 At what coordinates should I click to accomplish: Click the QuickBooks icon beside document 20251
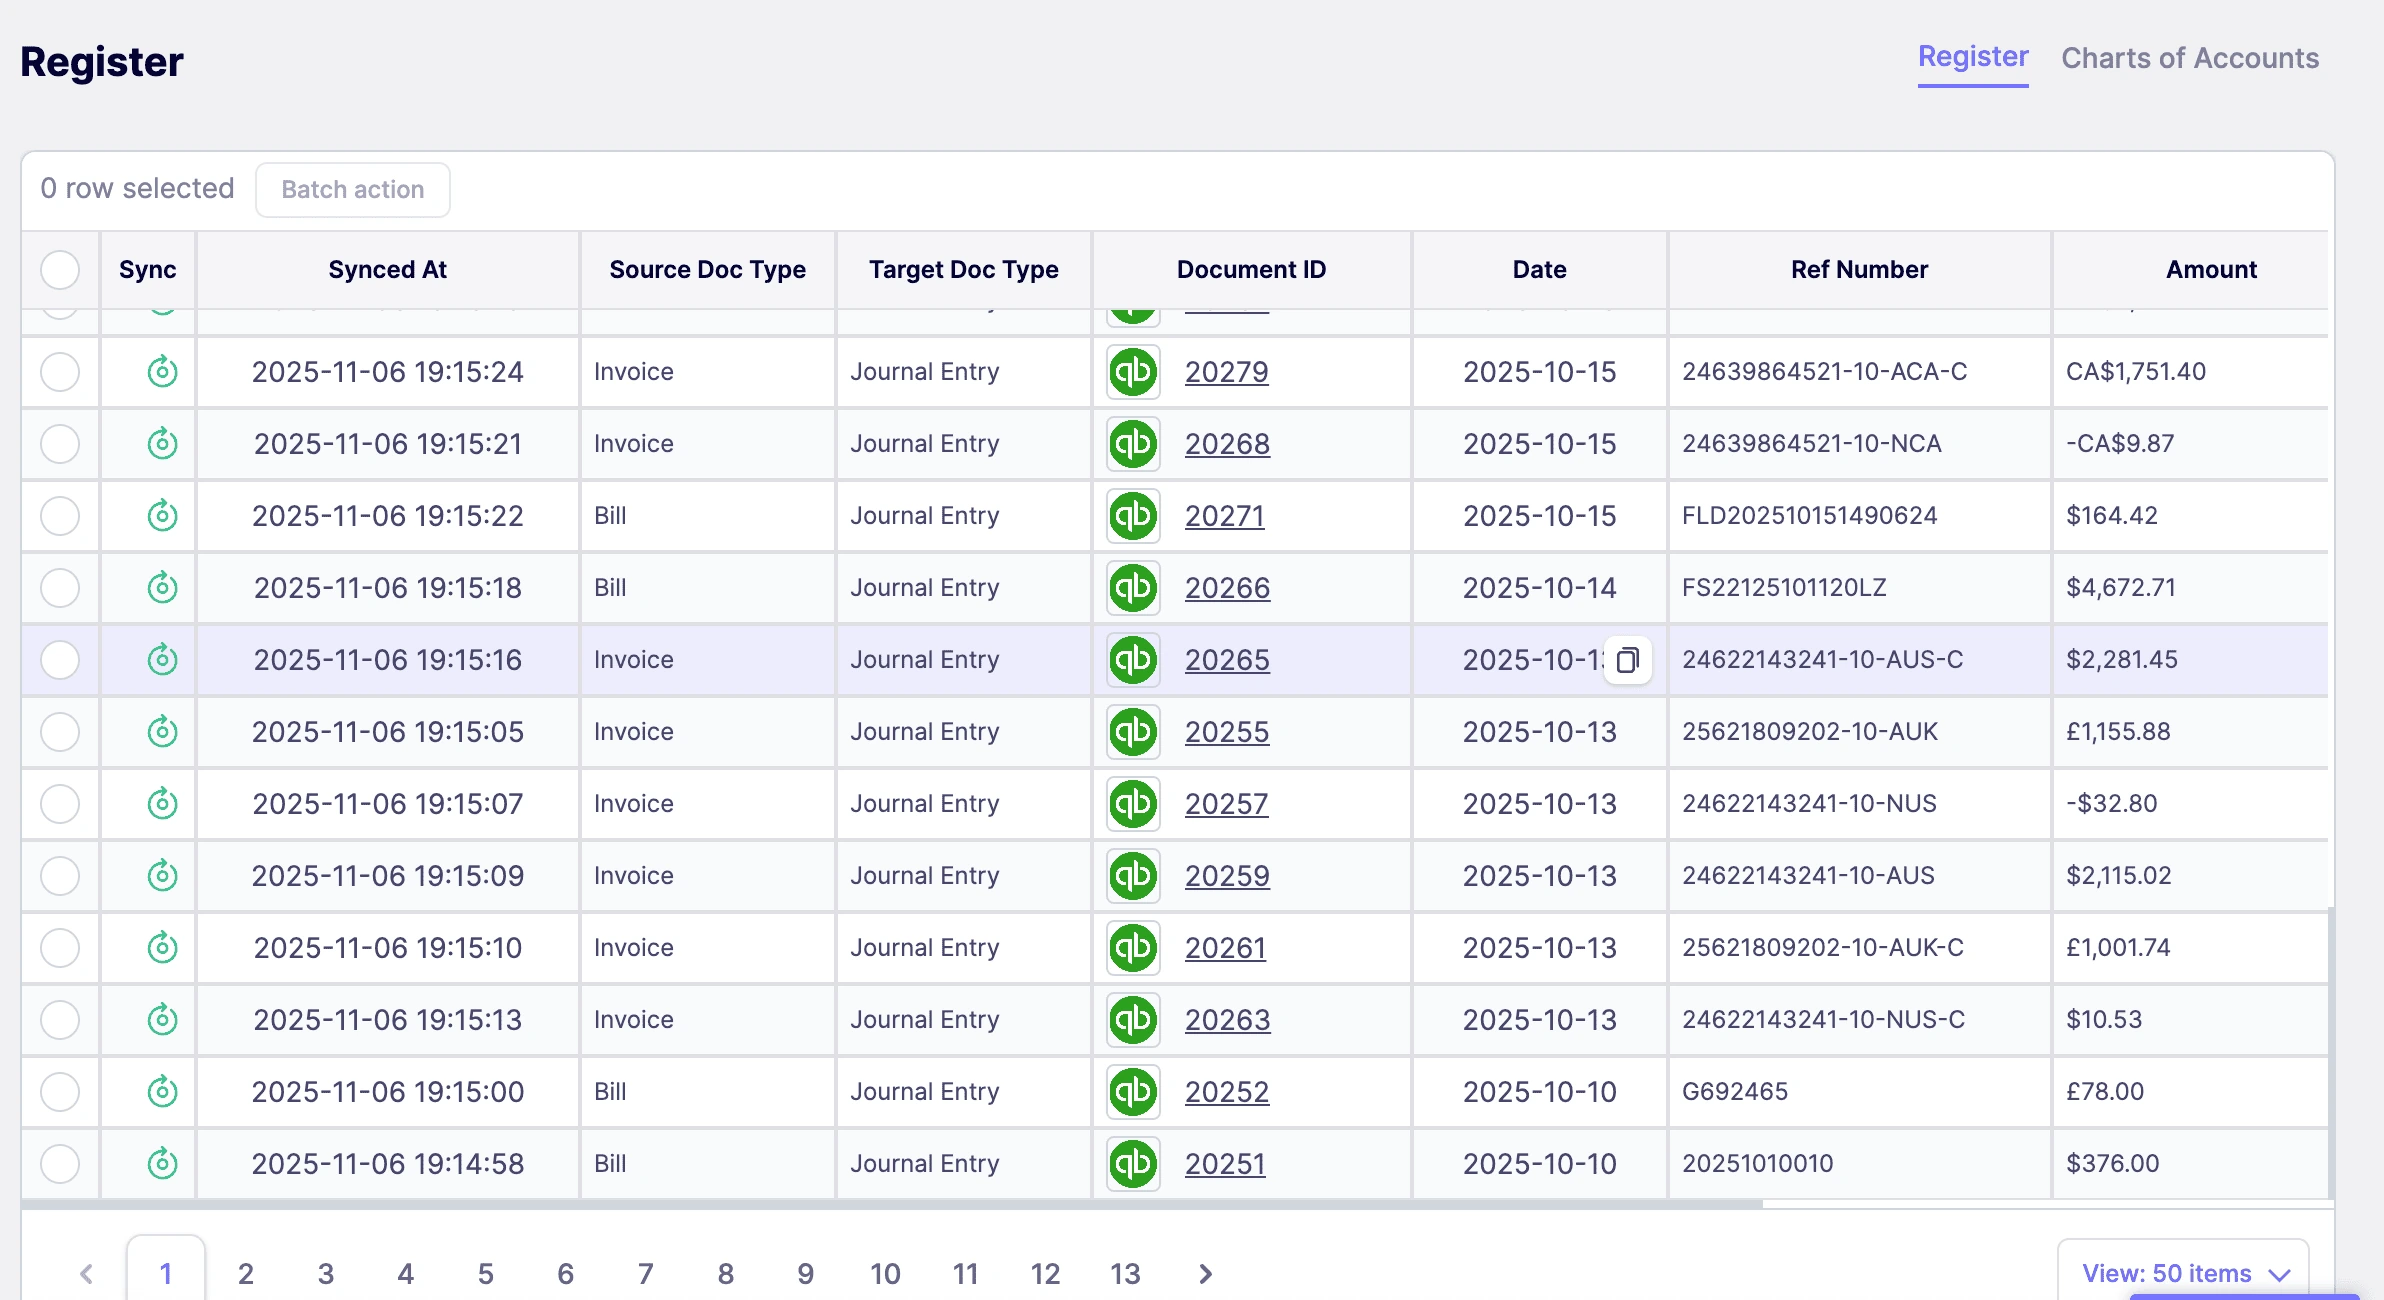tap(1131, 1163)
